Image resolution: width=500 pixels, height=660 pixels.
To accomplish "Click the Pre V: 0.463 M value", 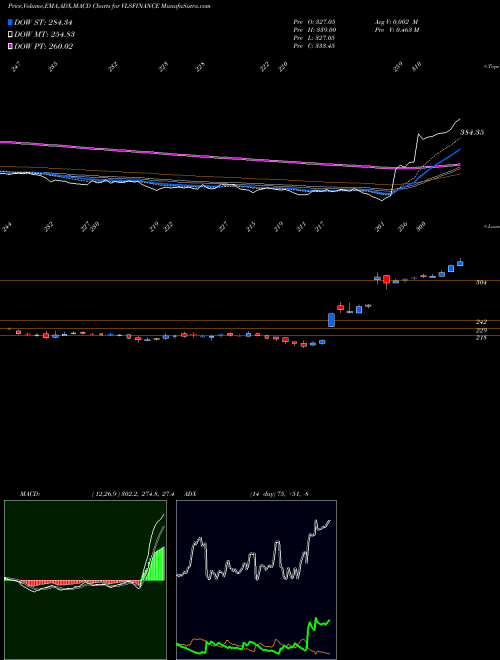I will [x=396, y=30].
